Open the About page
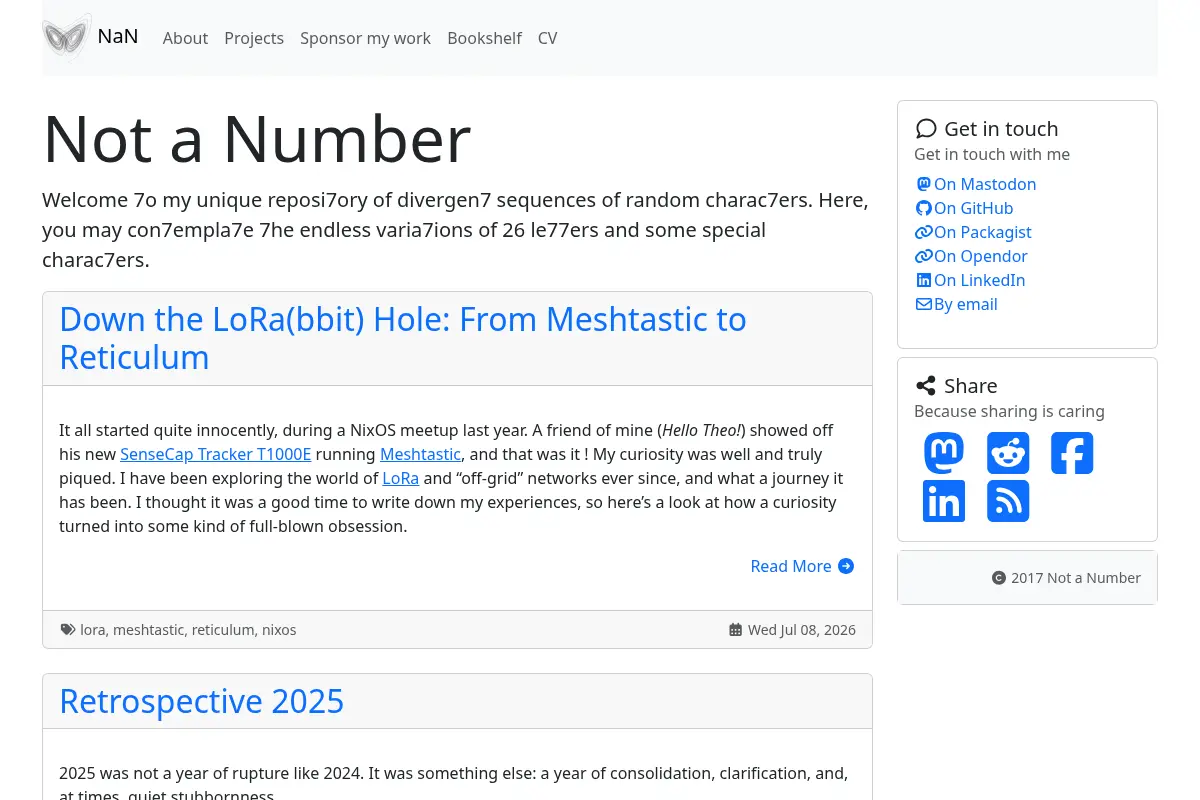The height and width of the screenshot is (800, 1200). pyautogui.click(x=185, y=38)
